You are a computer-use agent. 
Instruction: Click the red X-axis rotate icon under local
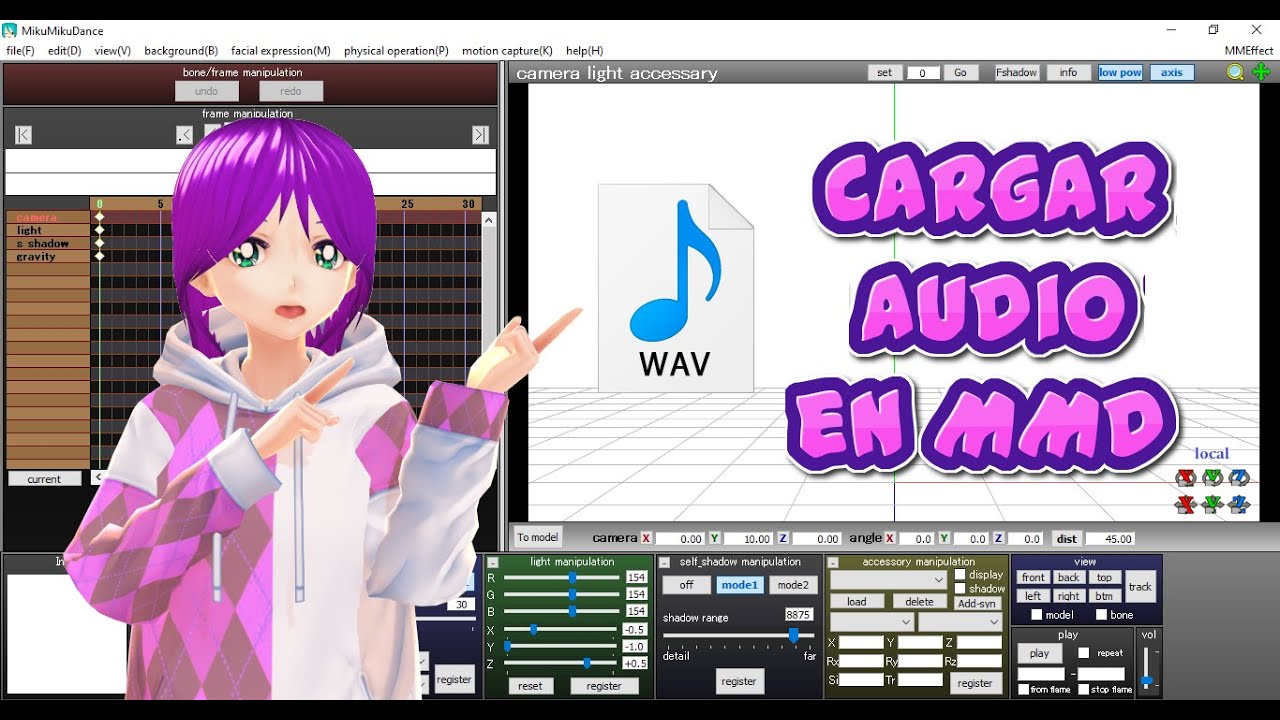pyautogui.click(x=1186, y=478)
